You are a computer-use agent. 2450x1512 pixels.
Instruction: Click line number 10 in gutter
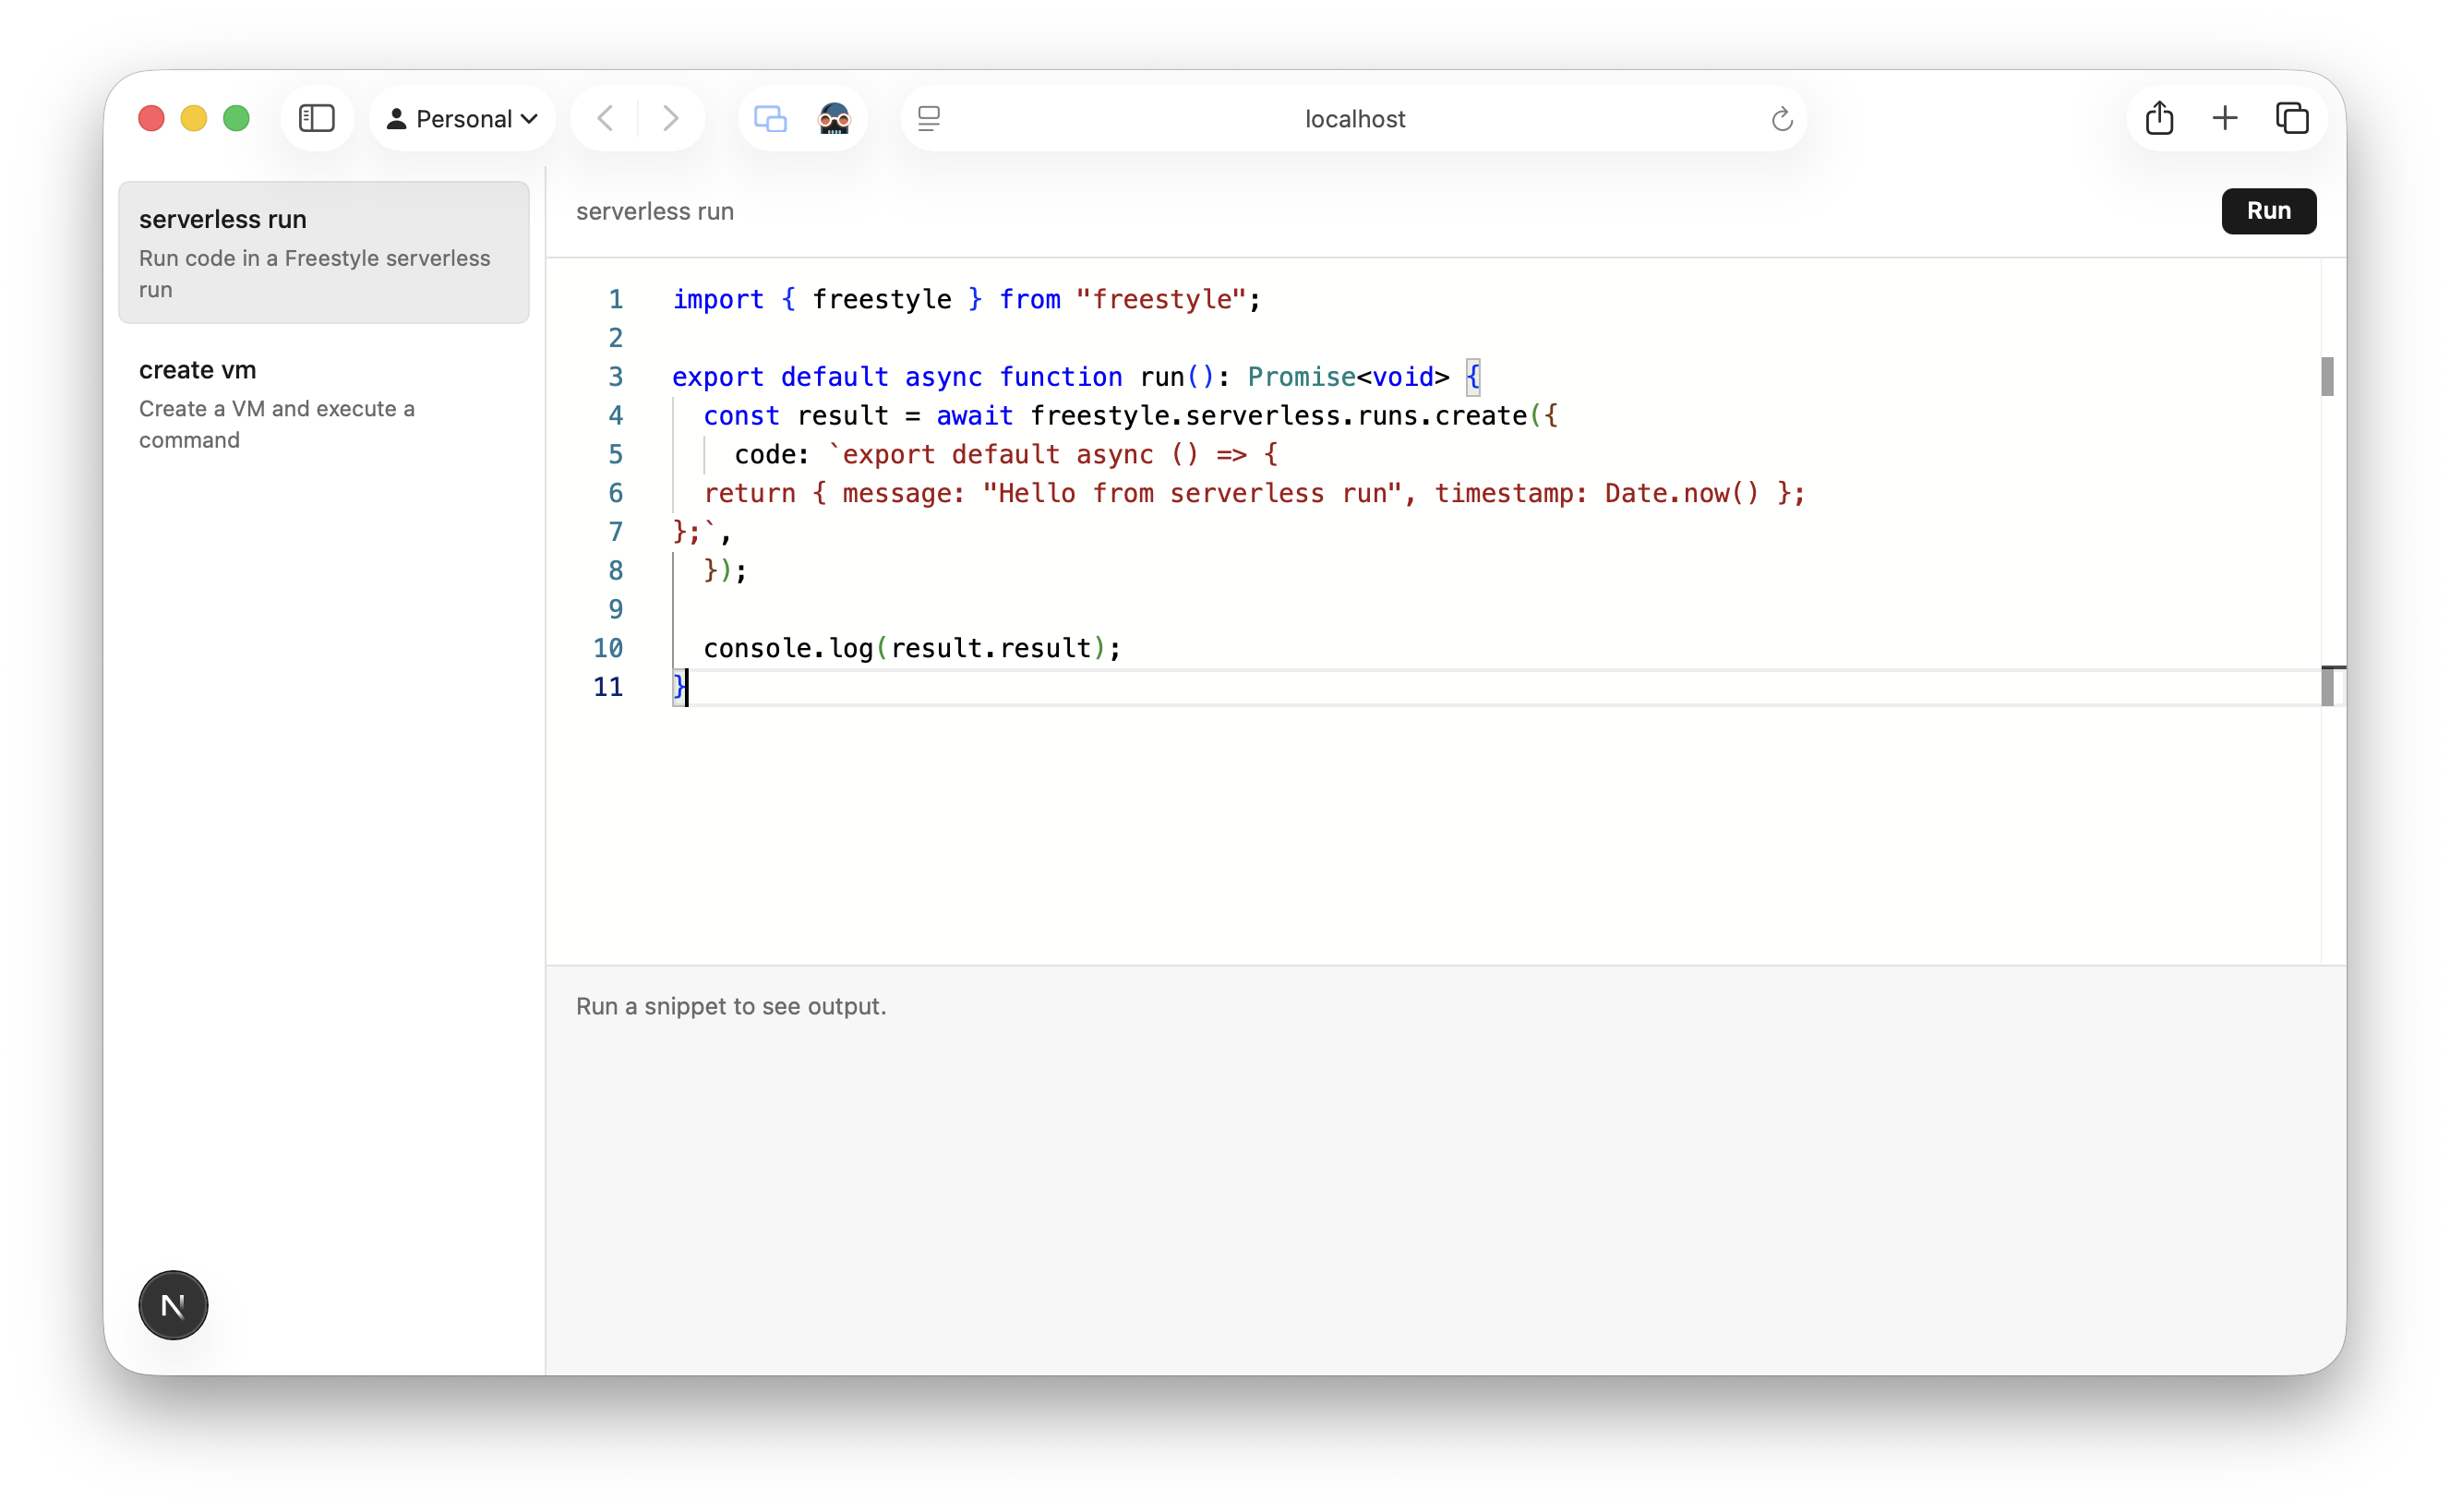click(x=608, y=648)
